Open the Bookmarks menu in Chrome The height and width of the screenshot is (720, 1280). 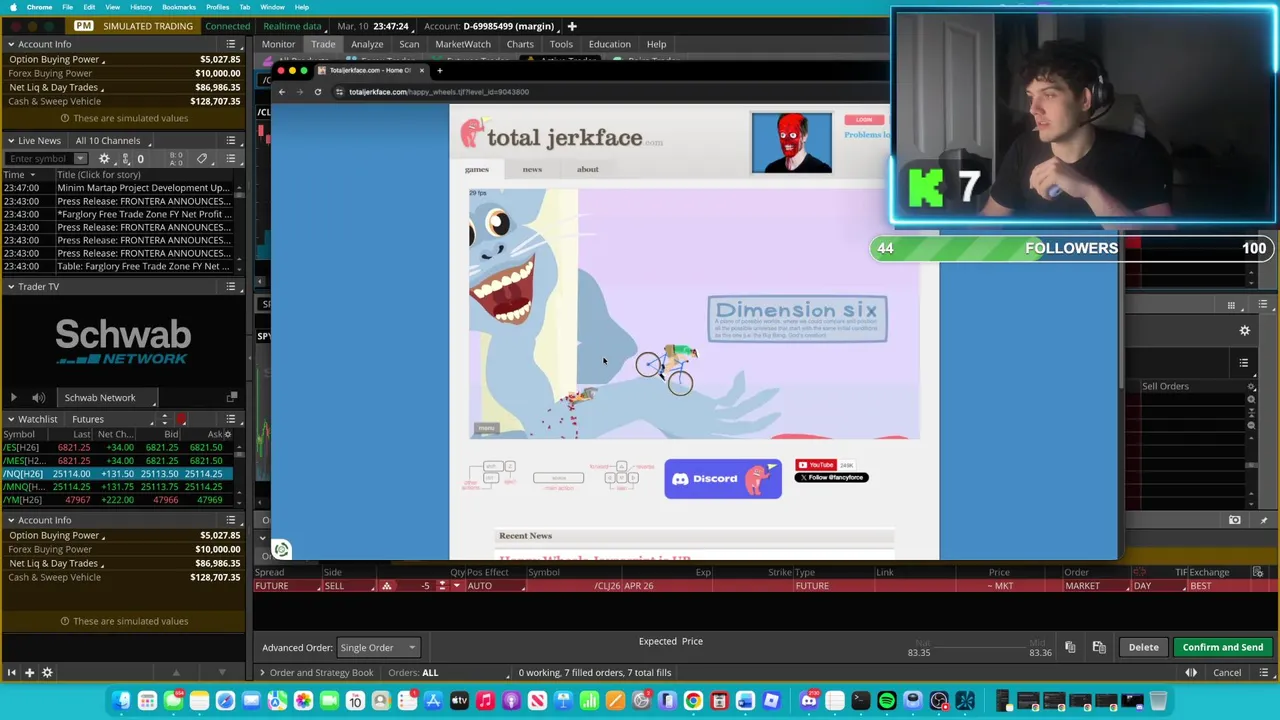tap(179, 7)
